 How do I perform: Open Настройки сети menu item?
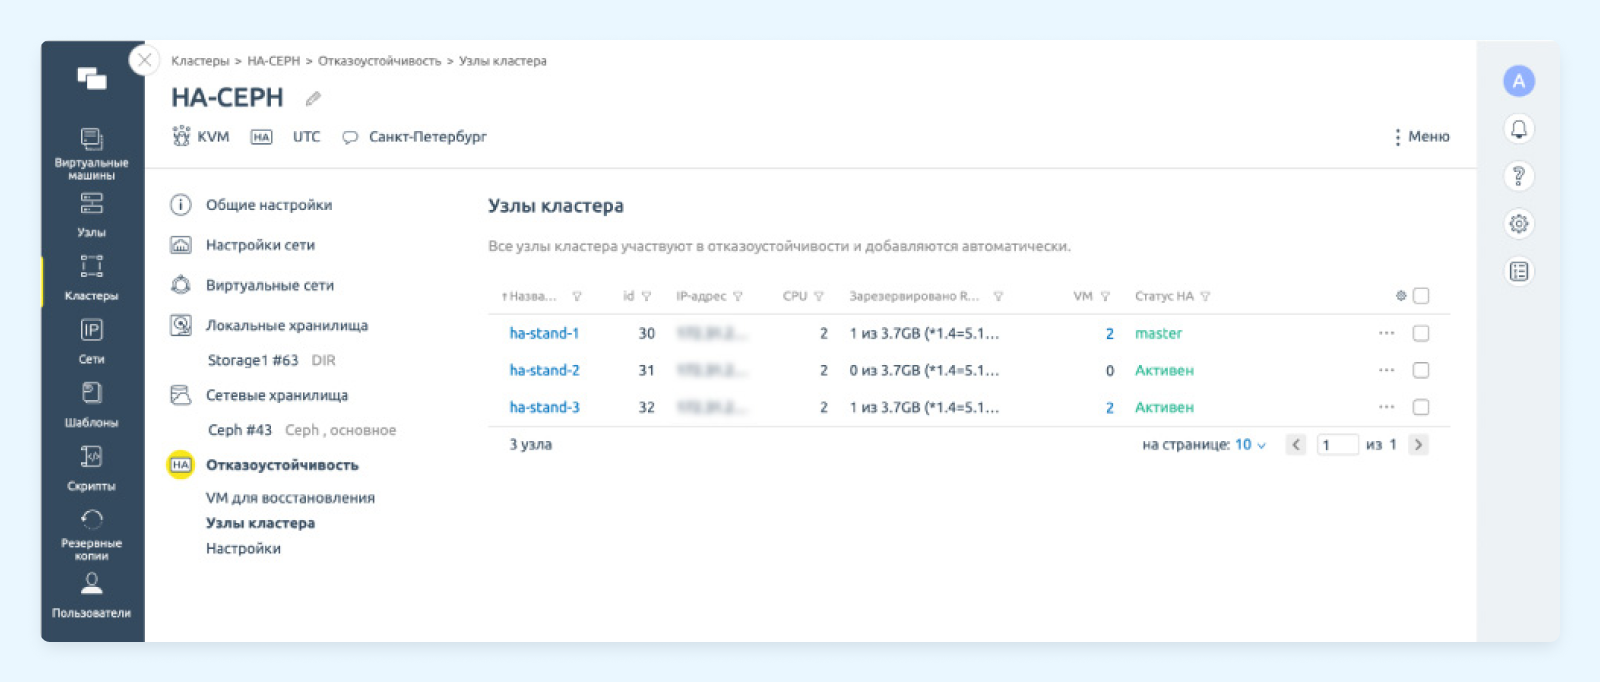260,245
